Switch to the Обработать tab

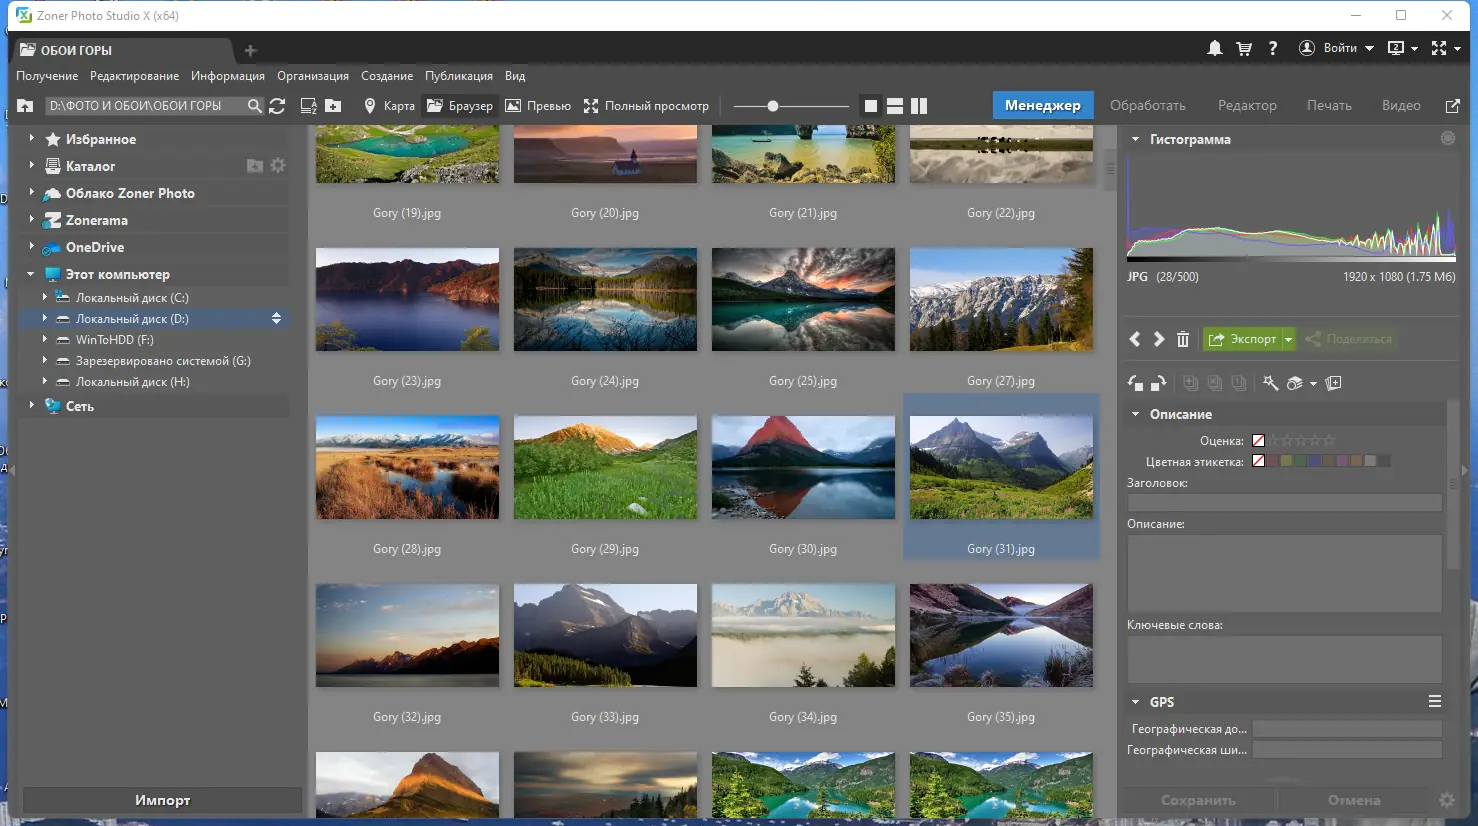coord(1147,106)
